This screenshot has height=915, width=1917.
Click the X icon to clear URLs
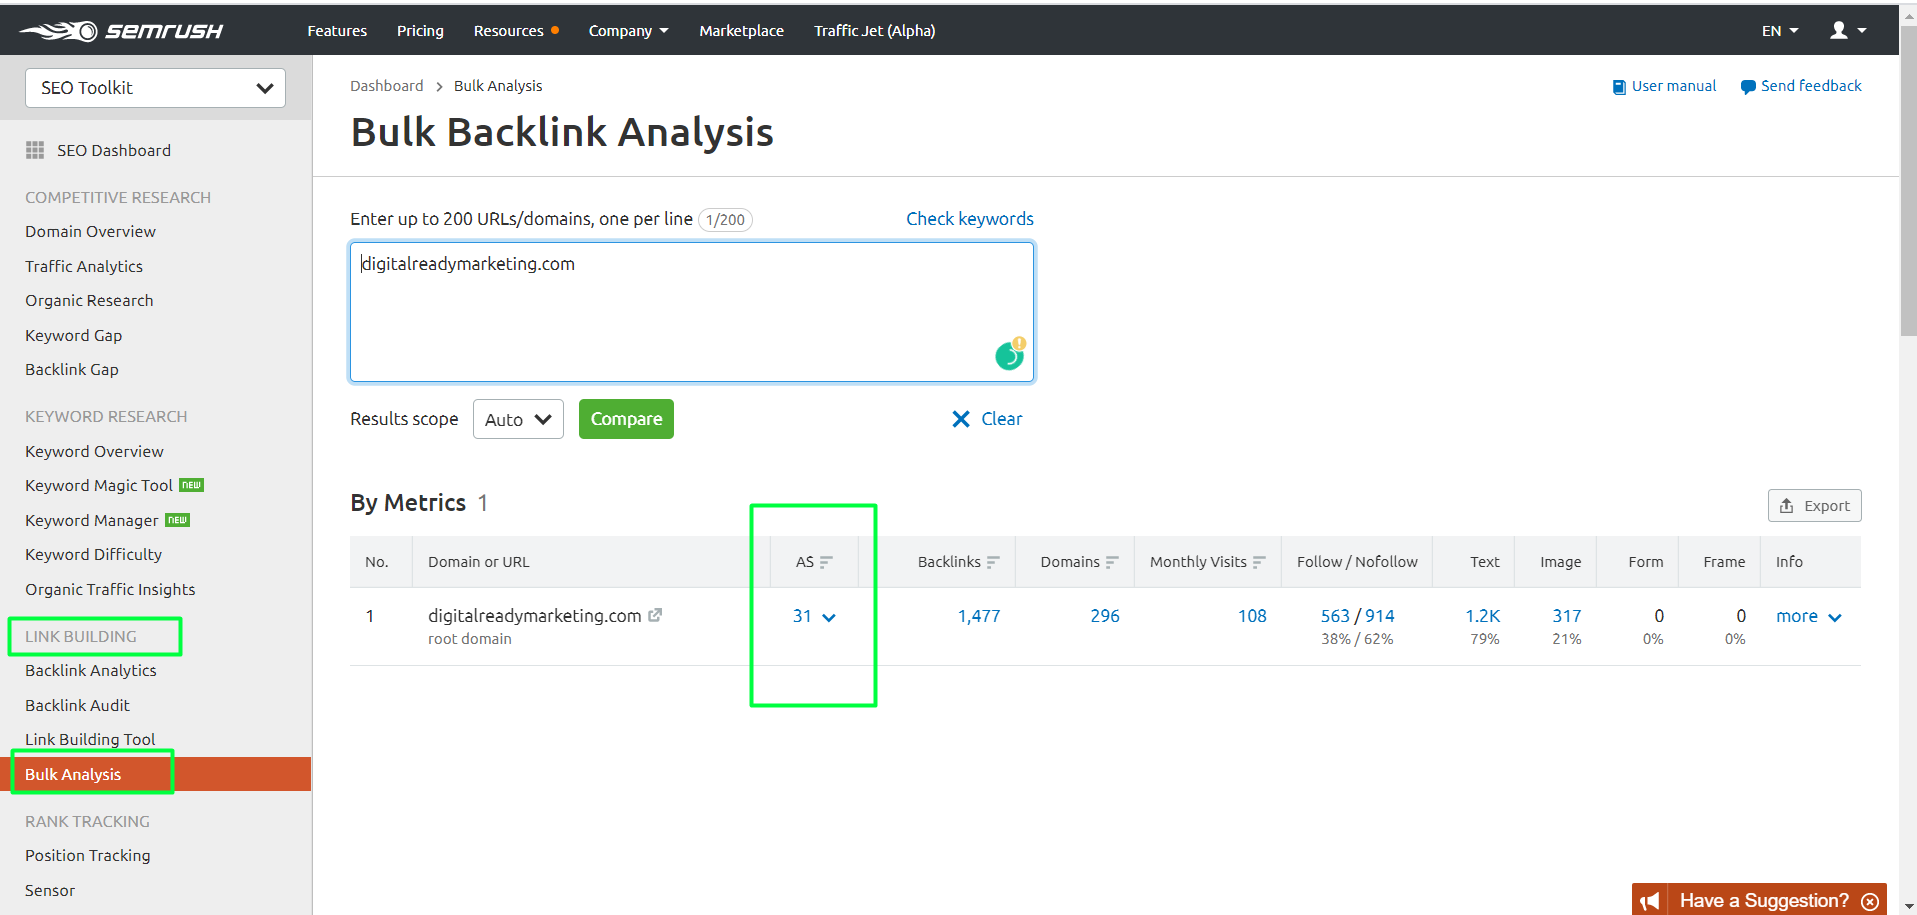(961, 419)
